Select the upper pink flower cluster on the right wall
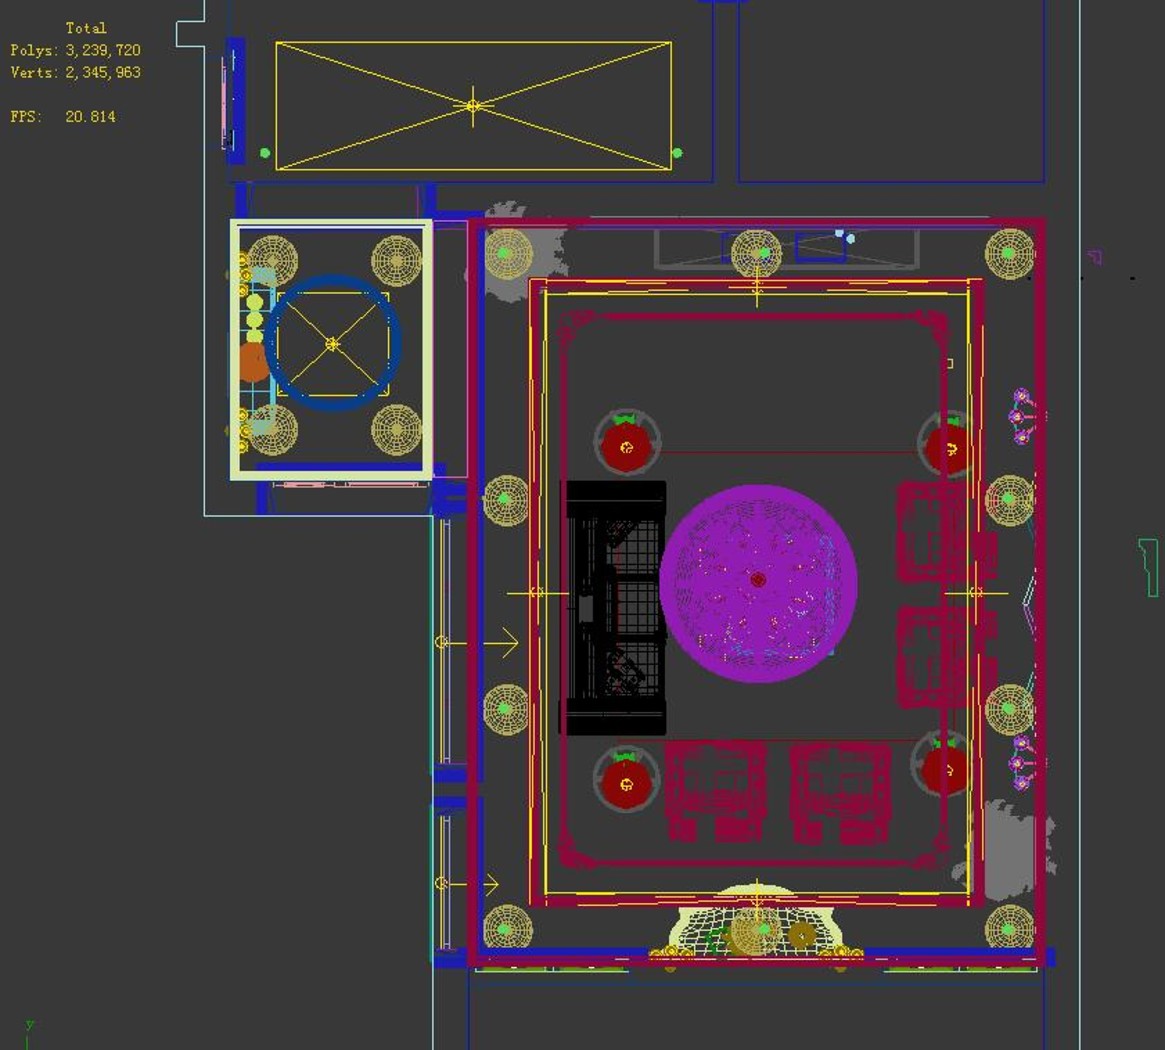Viewport: 1165px width, 1050px height. coord(1022,416)
